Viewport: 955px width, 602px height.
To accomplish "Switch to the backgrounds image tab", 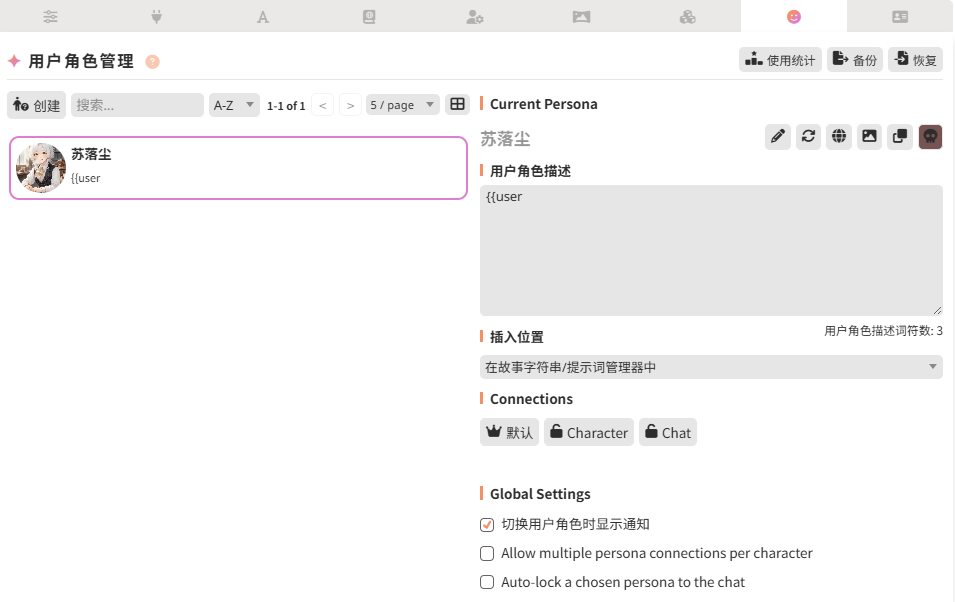I will [581, 16].
